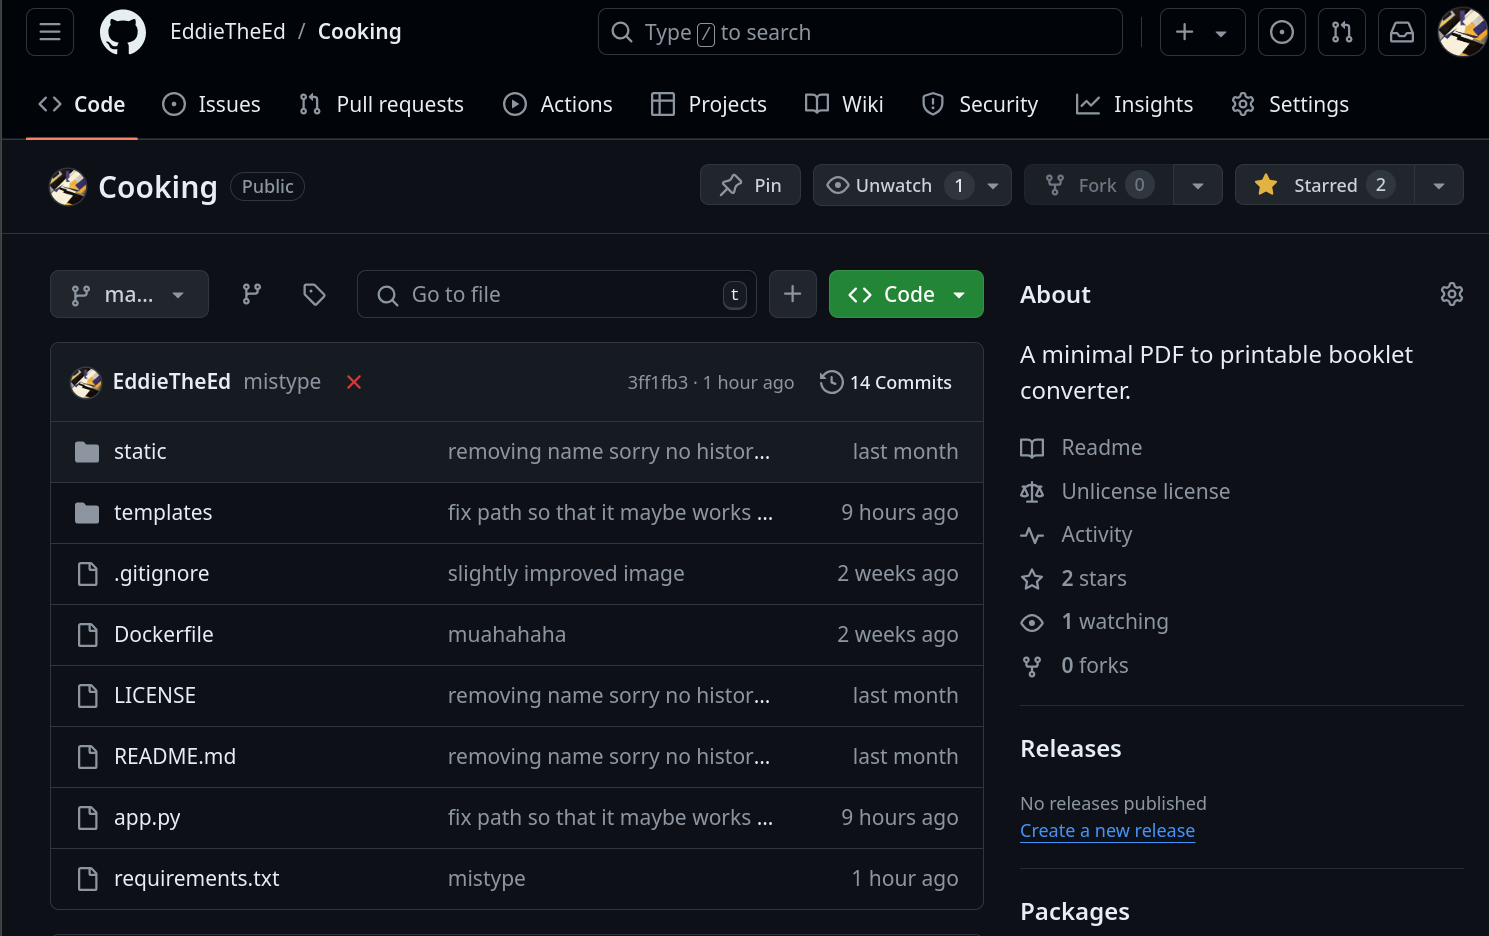Open the requirements.txt file
This screenshot has width=1489, height=936.
[197, 879]
